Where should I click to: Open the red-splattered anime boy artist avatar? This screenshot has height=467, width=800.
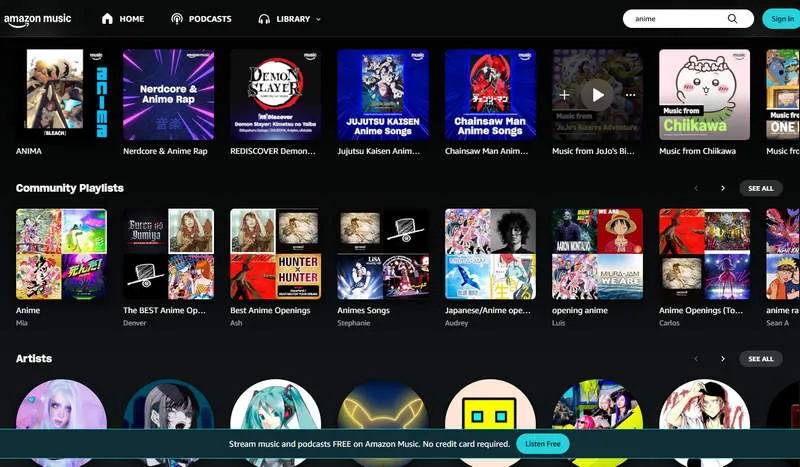(705, 404)
